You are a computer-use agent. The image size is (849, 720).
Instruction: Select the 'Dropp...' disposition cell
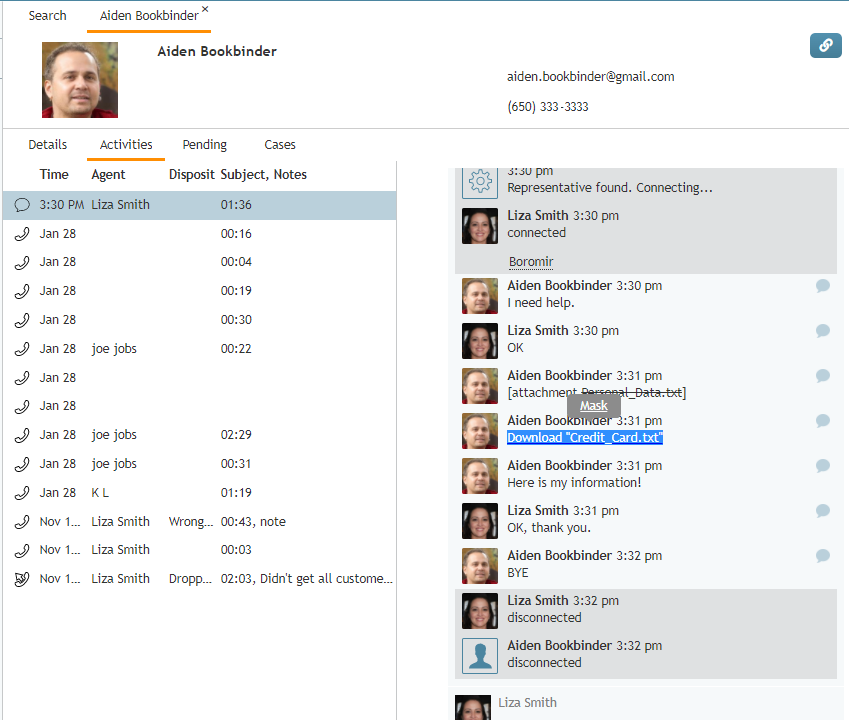point(190,579)
